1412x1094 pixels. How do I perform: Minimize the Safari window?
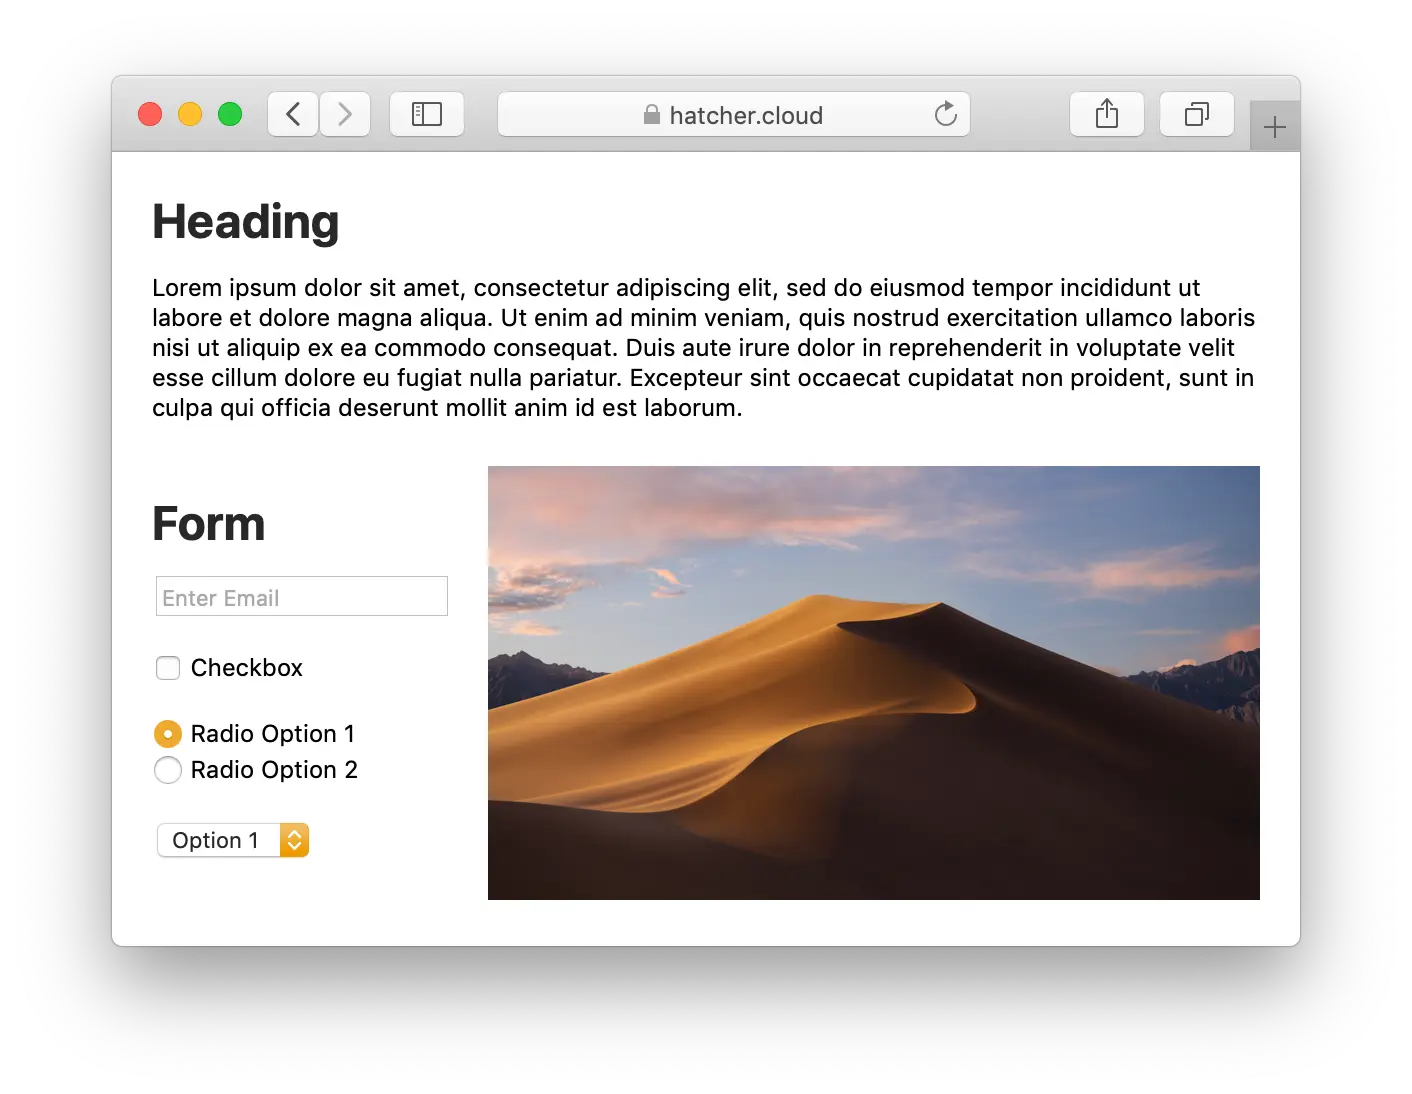[189, 114]
